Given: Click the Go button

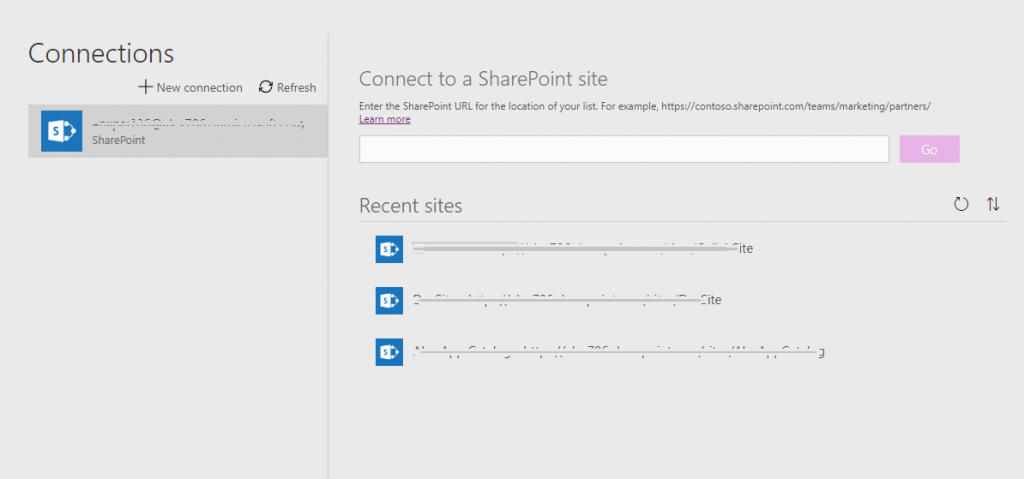Looking at the screenshot, I should [x=929, y=149].
